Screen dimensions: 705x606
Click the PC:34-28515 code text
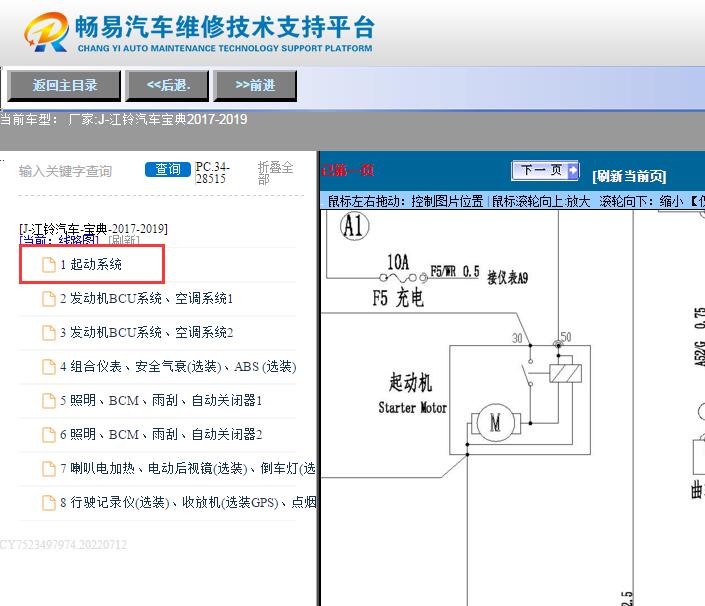(x=212, y=173)
